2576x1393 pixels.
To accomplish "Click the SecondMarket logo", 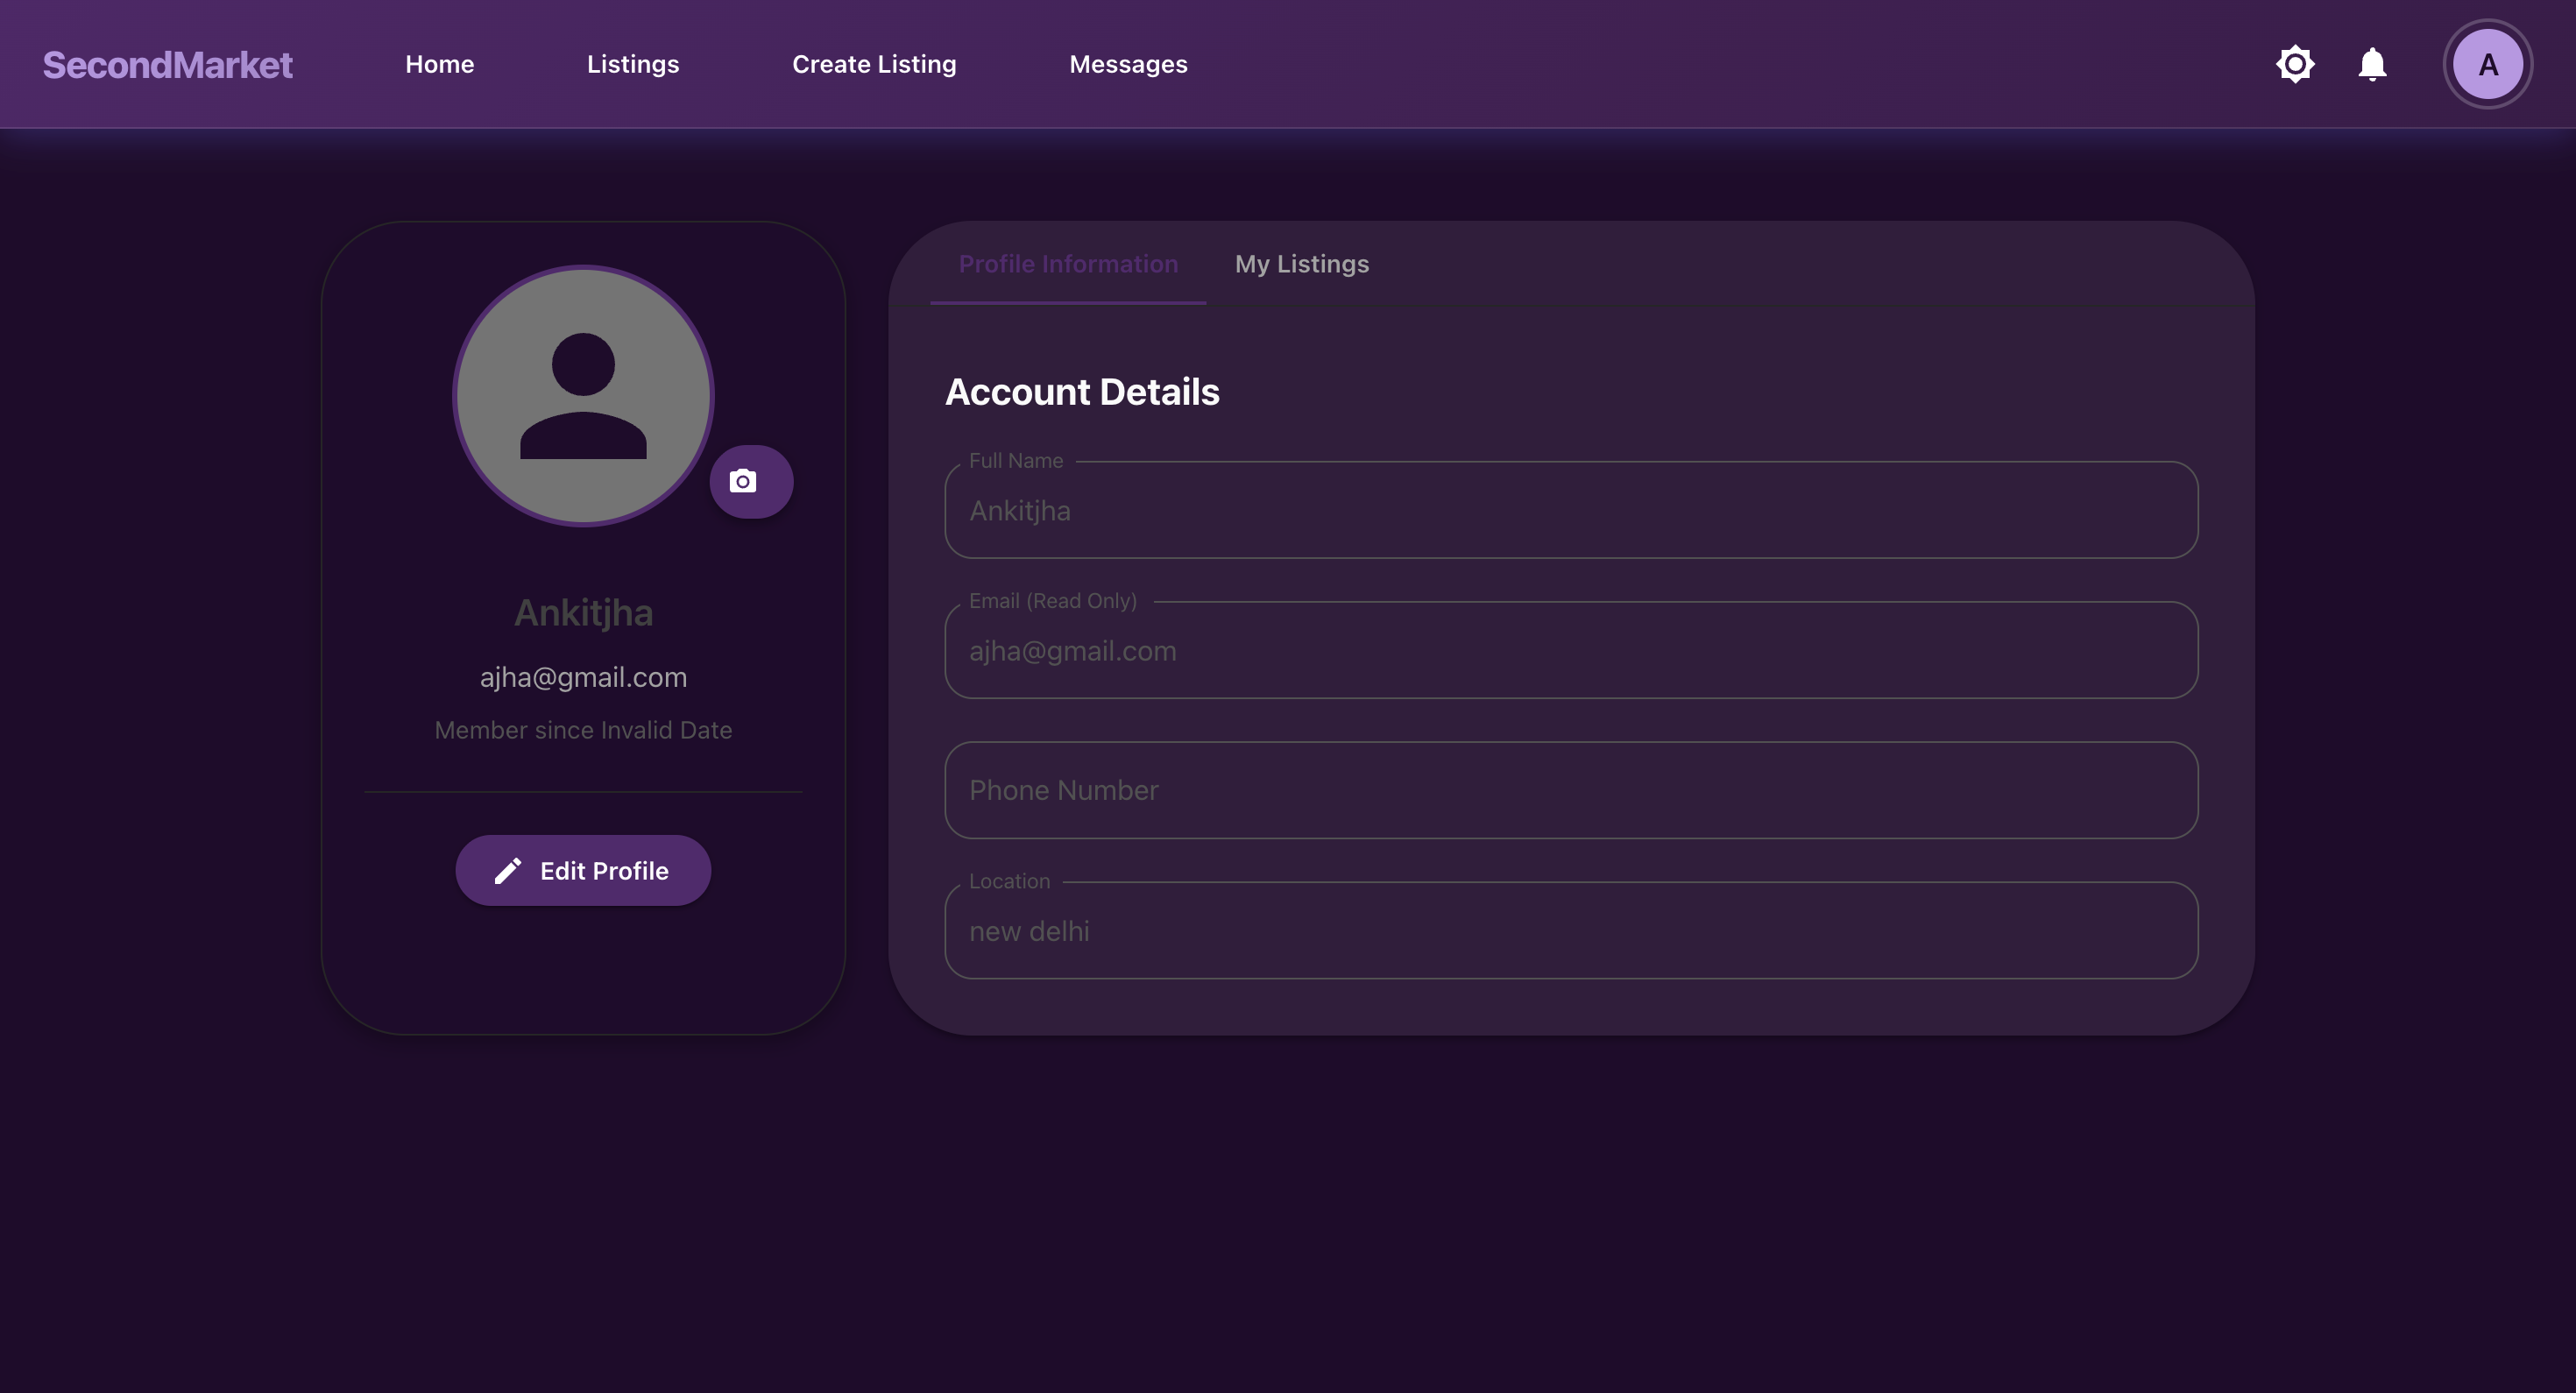I will pyautogui.click(x=167, y=64).
